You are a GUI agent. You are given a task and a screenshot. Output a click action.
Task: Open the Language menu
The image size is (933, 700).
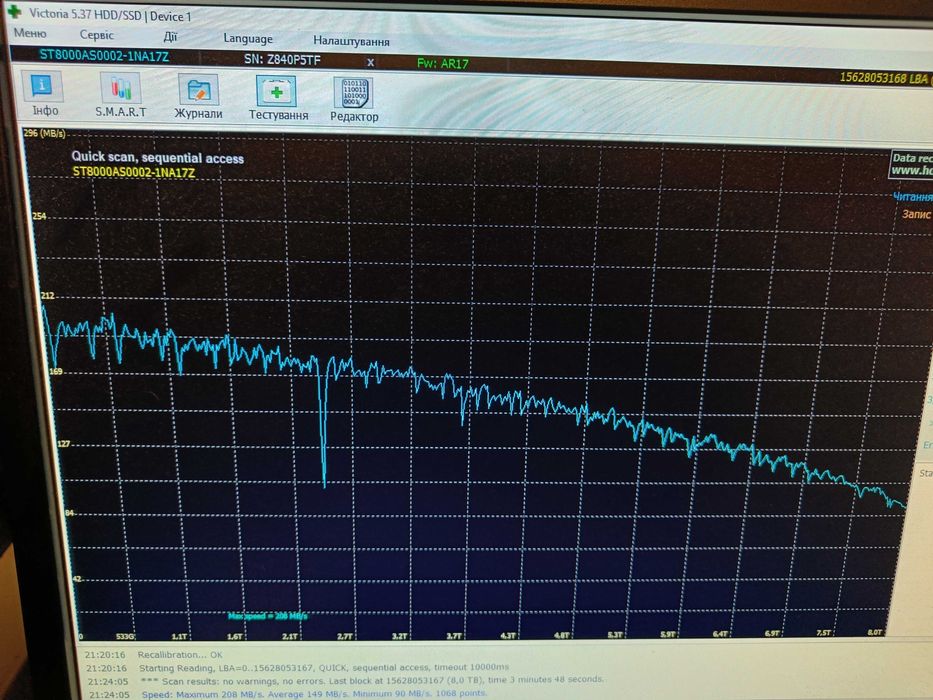tap(248, 39)
